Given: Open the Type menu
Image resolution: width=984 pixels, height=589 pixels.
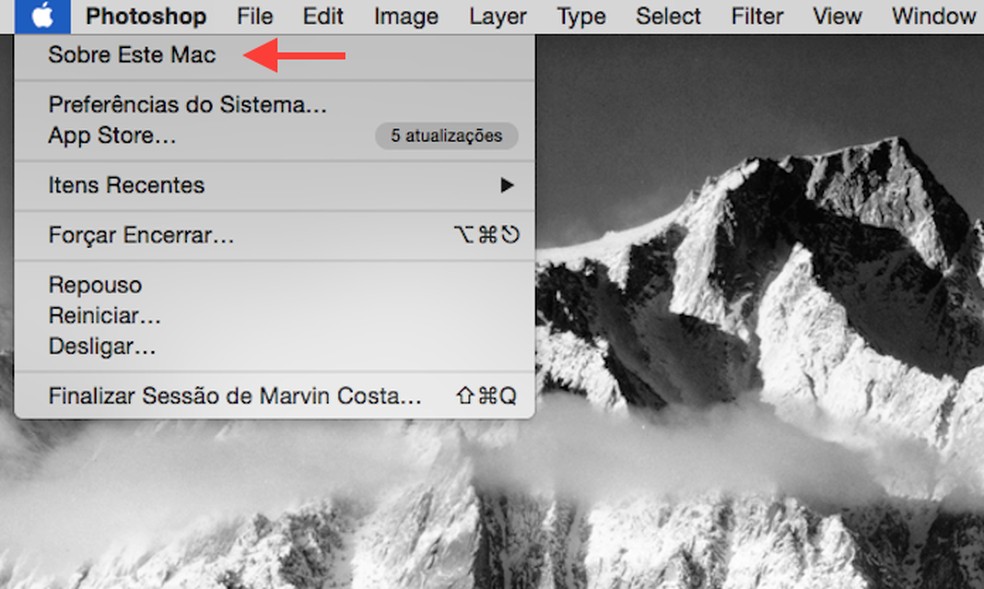Looking at the screenshot, I should (x=580, y=15).
